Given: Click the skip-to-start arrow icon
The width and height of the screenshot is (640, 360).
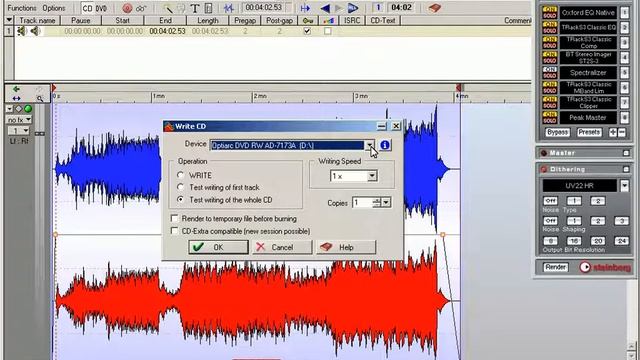Looking at the screenshot, I should [305, 8].
